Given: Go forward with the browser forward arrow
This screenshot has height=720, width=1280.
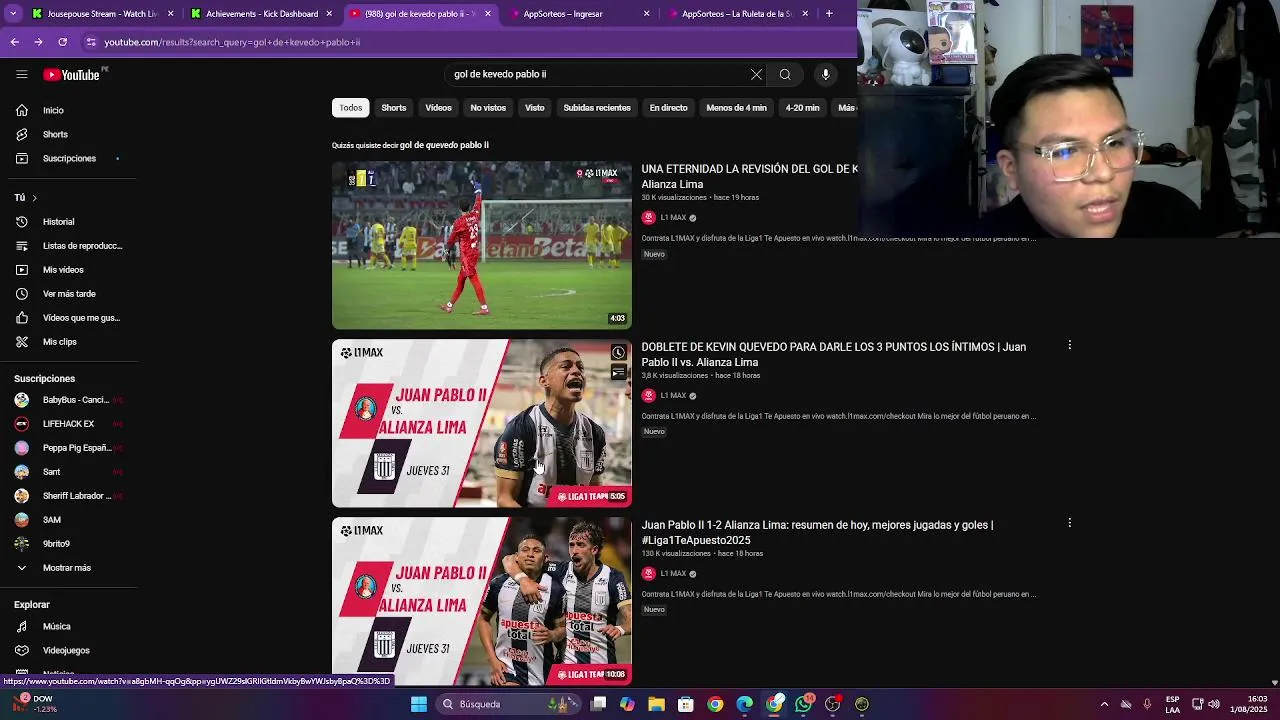Looking at the screenshot, I should tap(38, 42).
